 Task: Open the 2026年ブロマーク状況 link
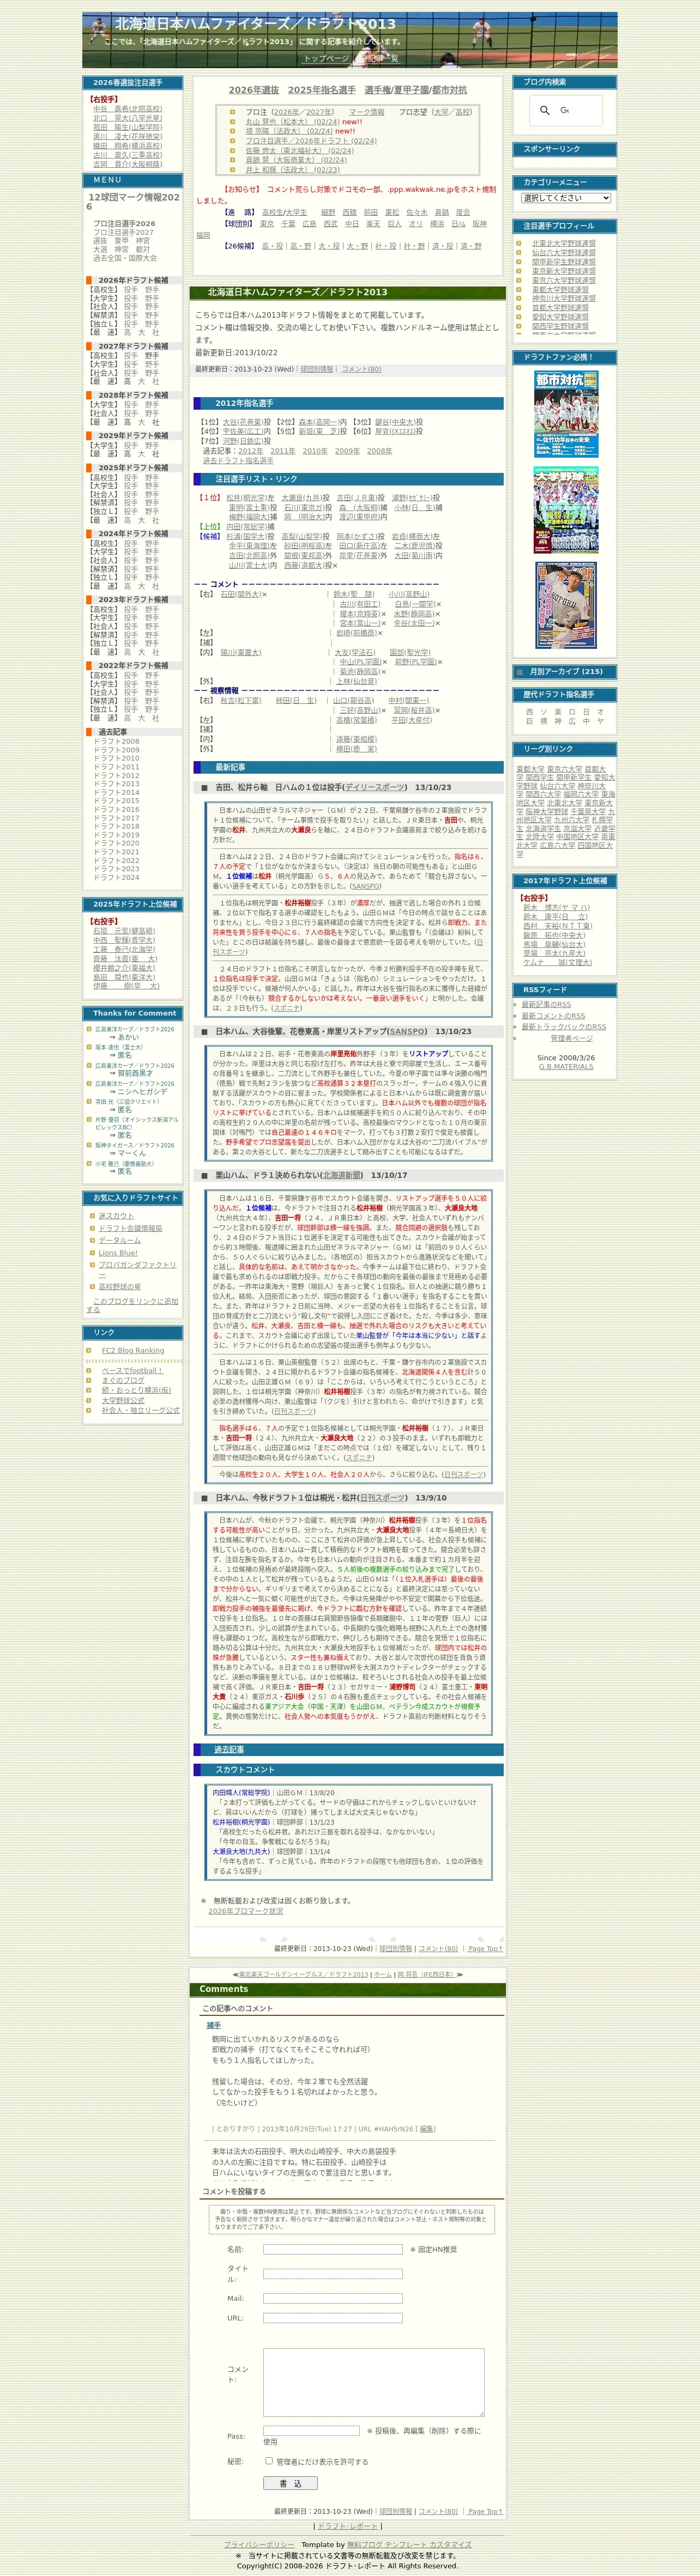pyautogui.click(x=245, y=1911)
